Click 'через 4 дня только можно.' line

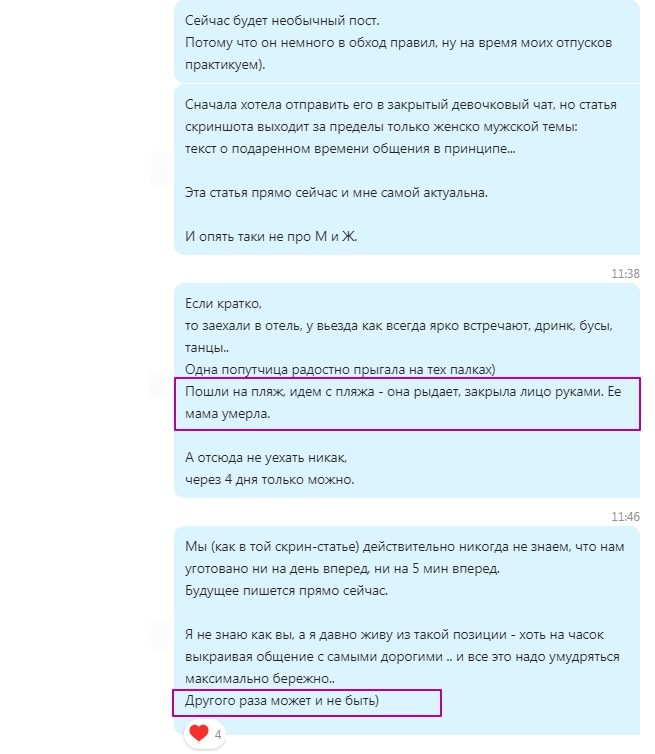coord(269,479)
